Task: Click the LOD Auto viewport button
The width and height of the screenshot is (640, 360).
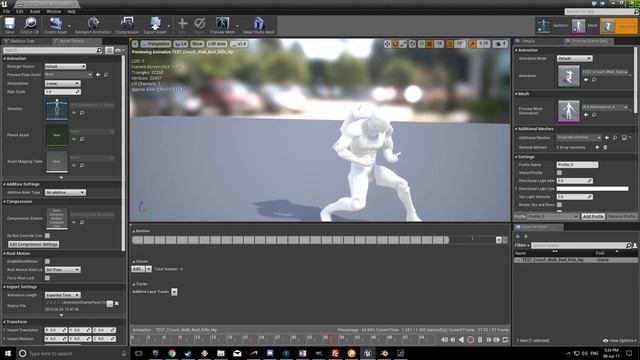Action: coord(217,44)
